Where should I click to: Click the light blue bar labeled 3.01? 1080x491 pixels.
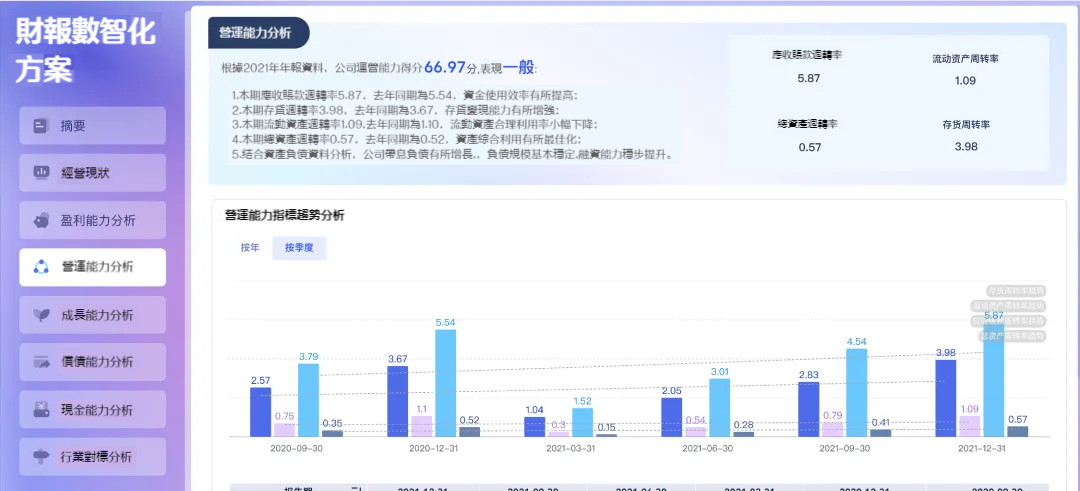[x=720, y=408]
